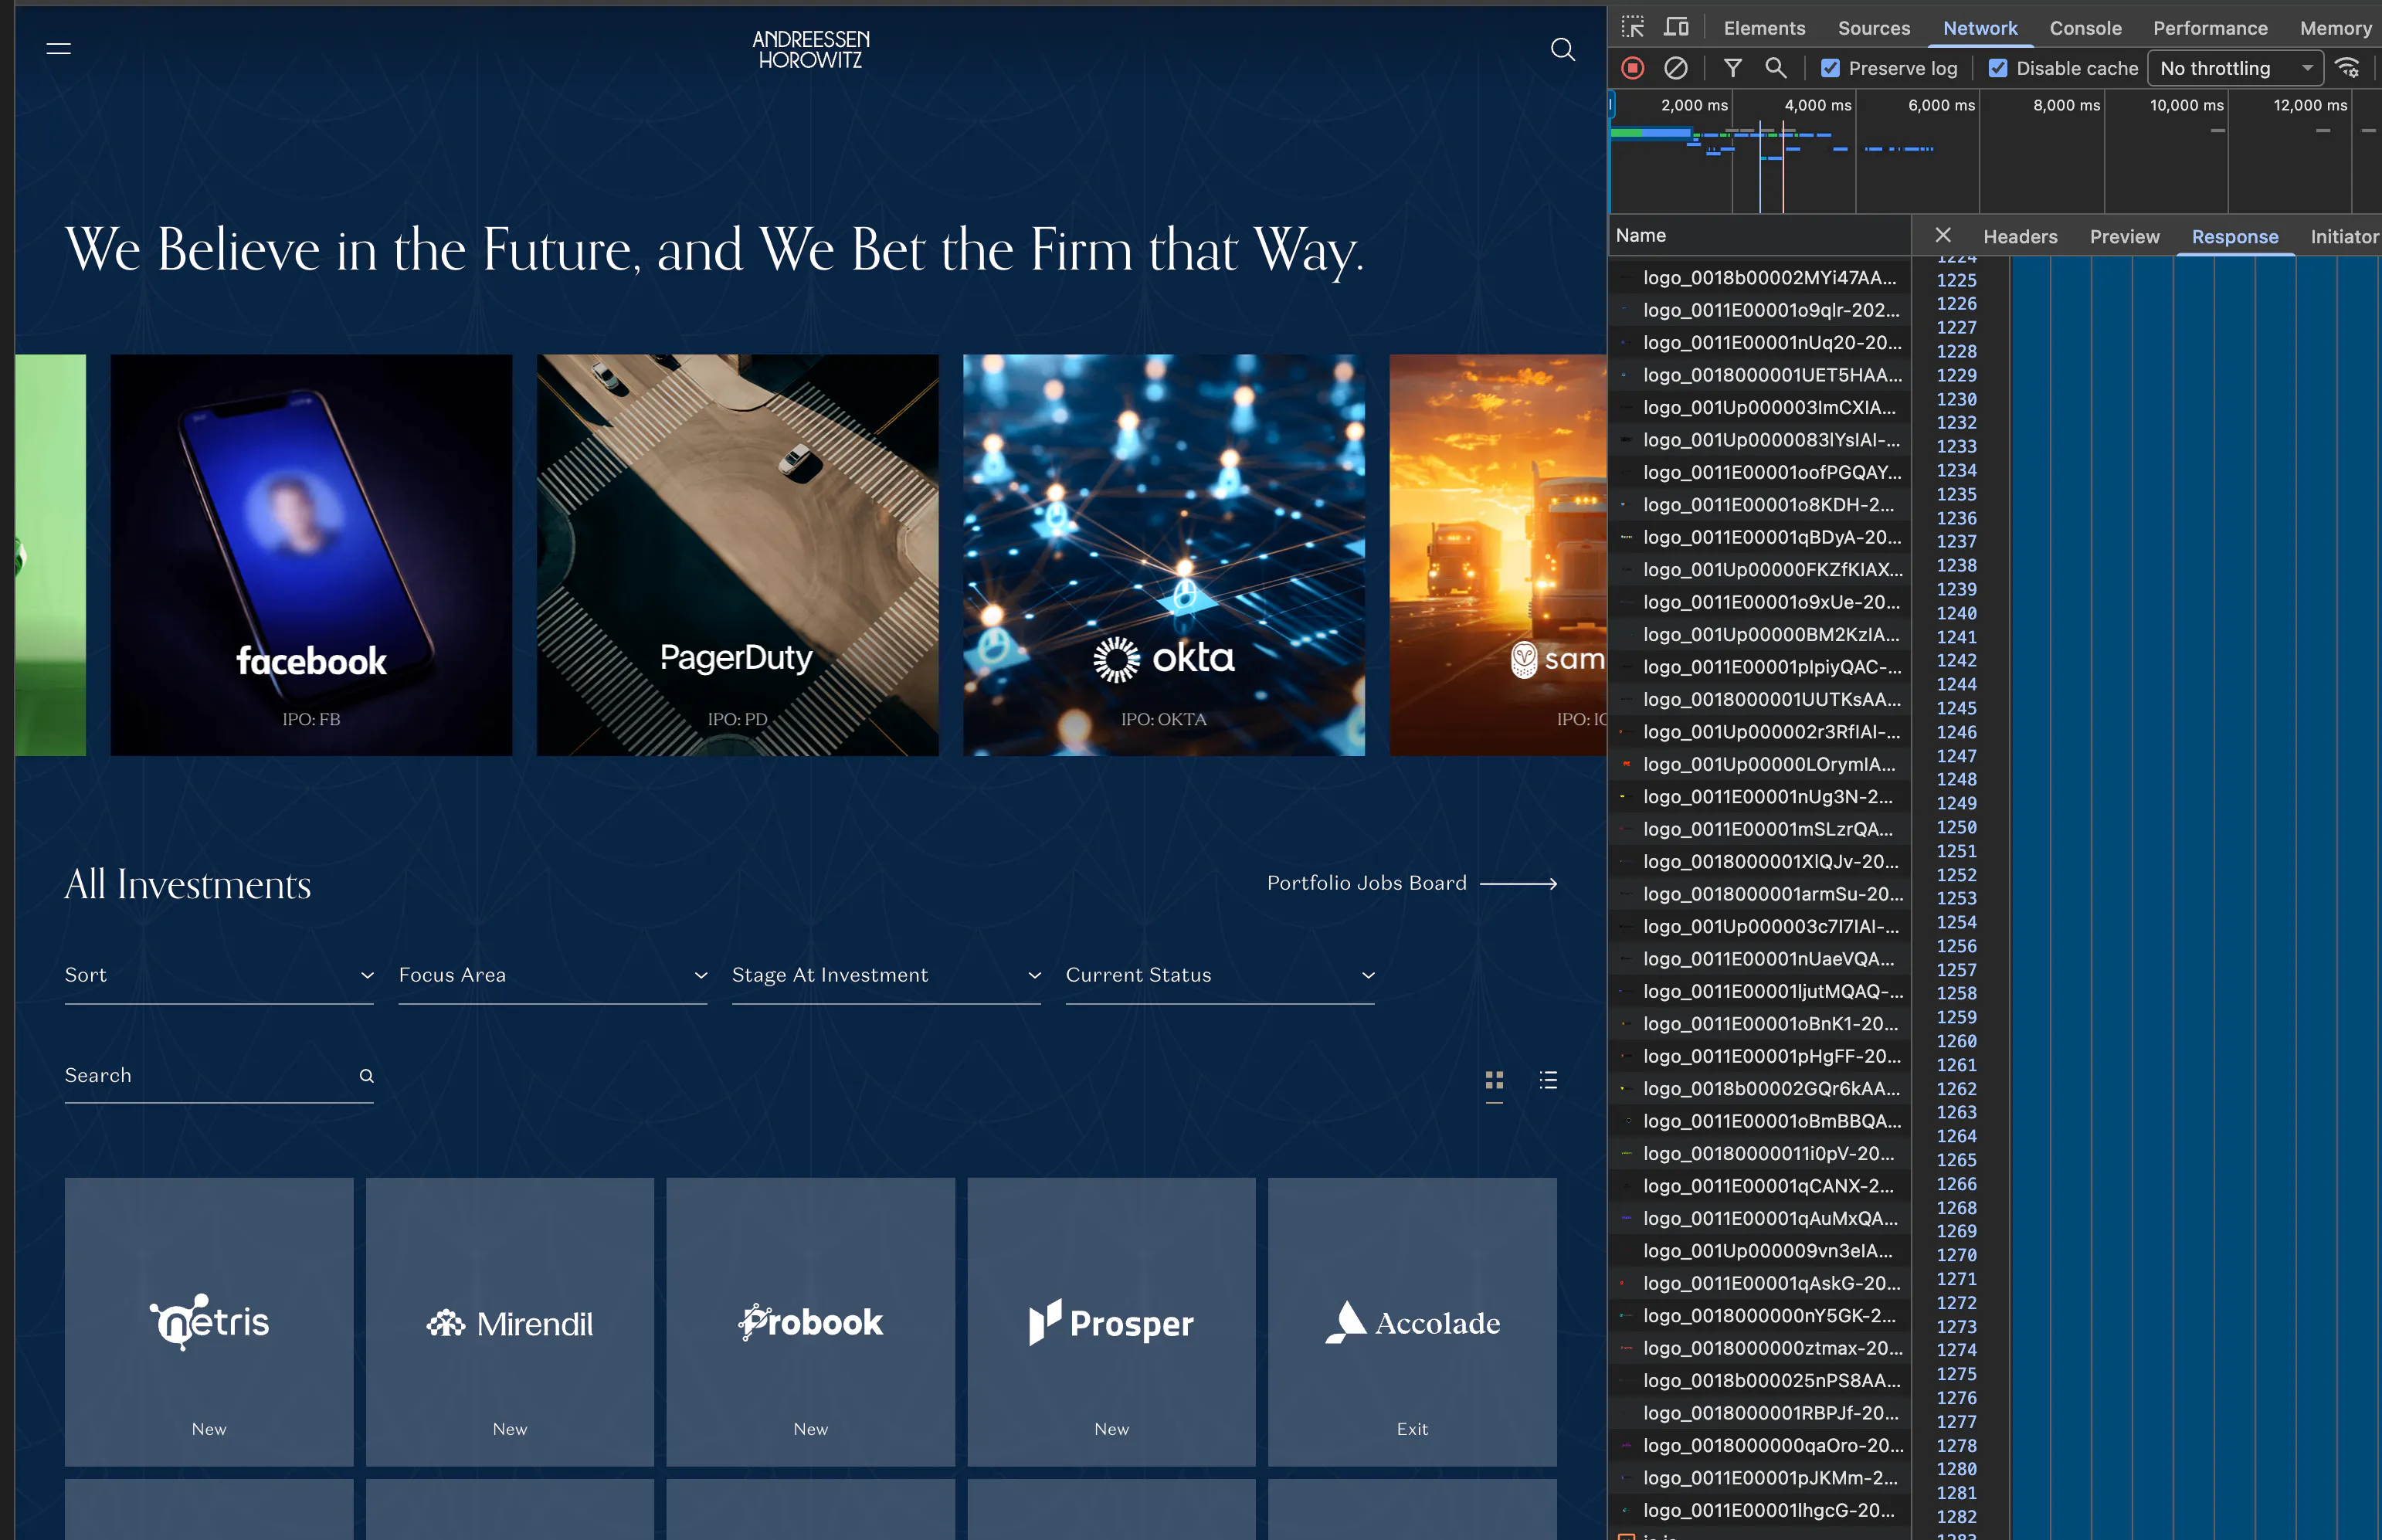Open the No throttling dropdown
Viewport: 2382px width, 1540px height.
coord(2235,68)
